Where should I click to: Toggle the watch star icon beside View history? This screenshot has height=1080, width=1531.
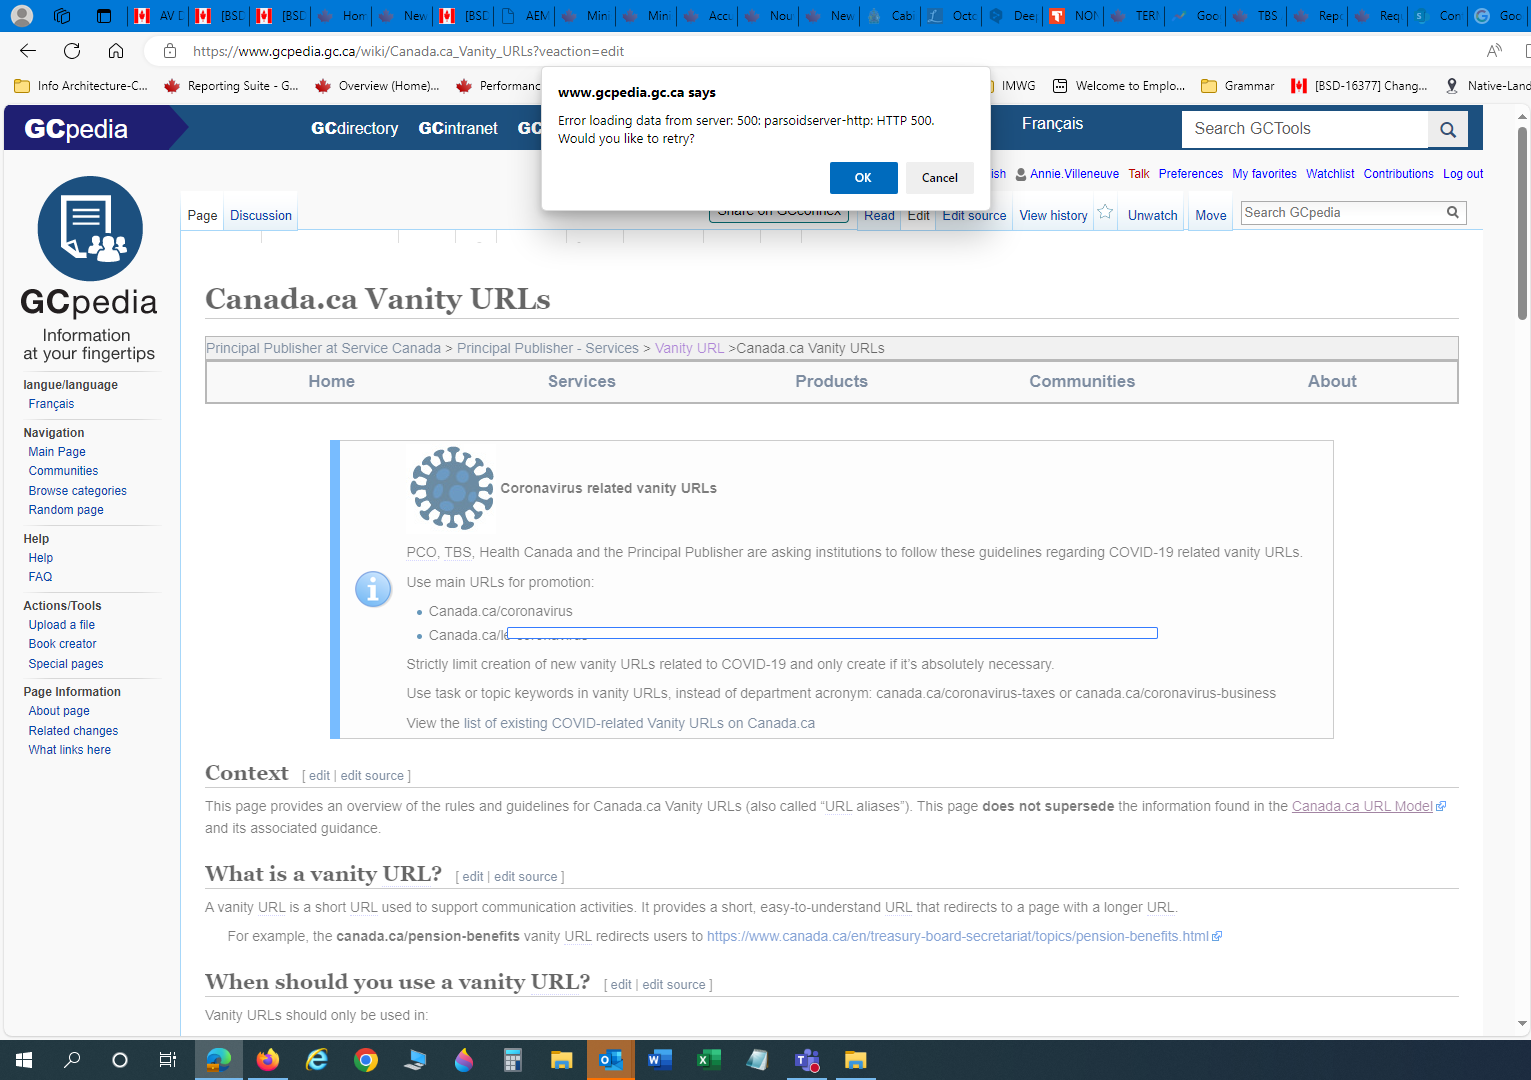1104,211
